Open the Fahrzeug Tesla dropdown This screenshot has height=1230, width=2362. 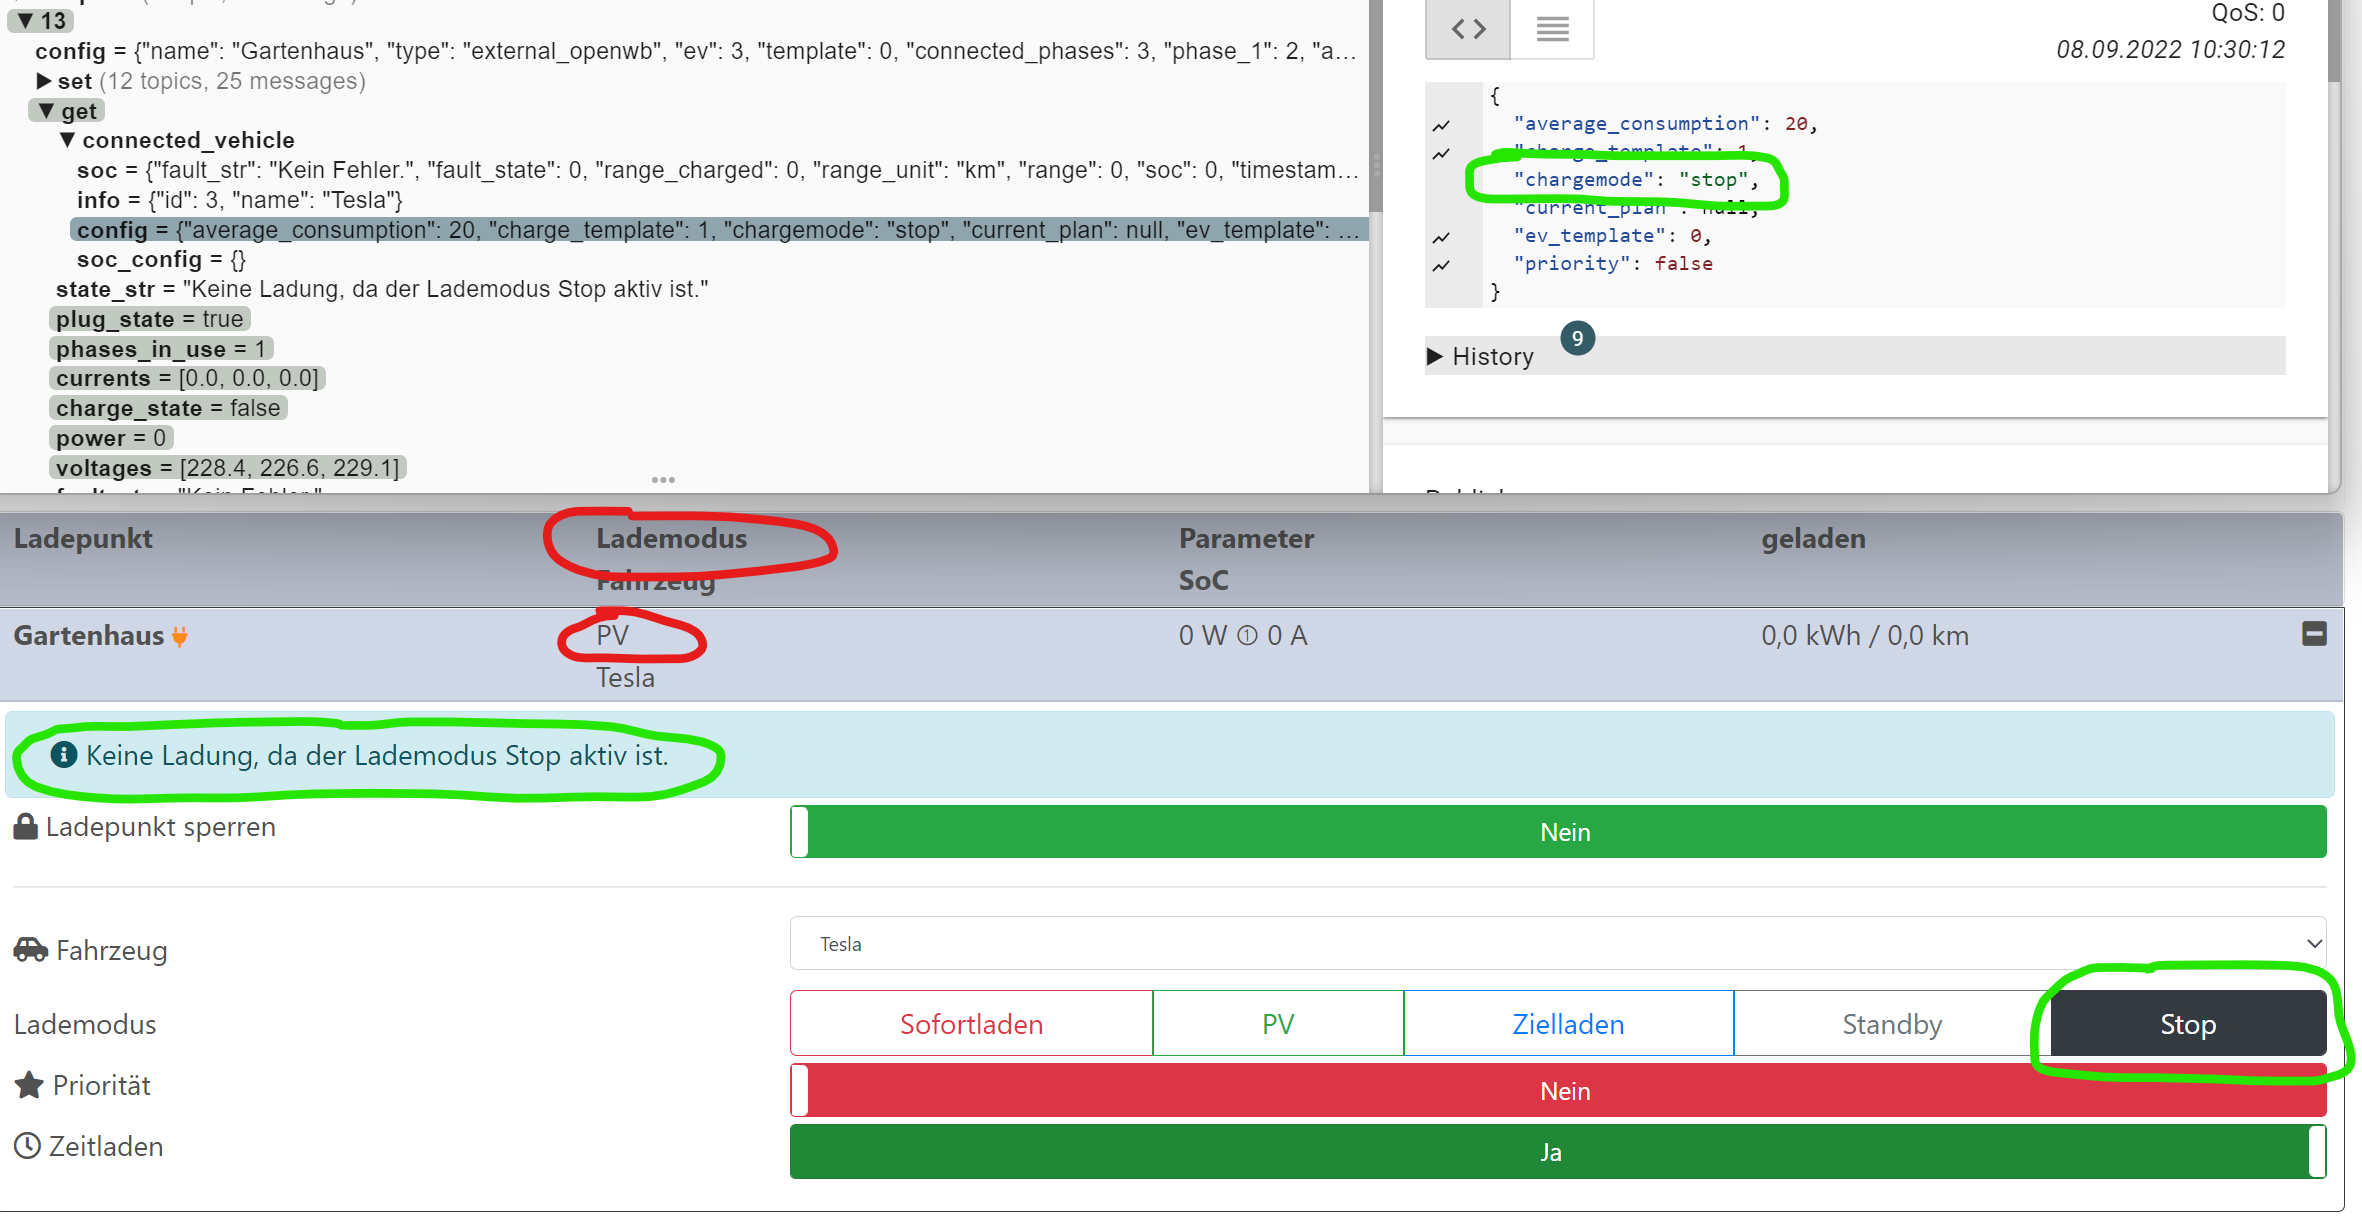click(x=1557, y=944)
